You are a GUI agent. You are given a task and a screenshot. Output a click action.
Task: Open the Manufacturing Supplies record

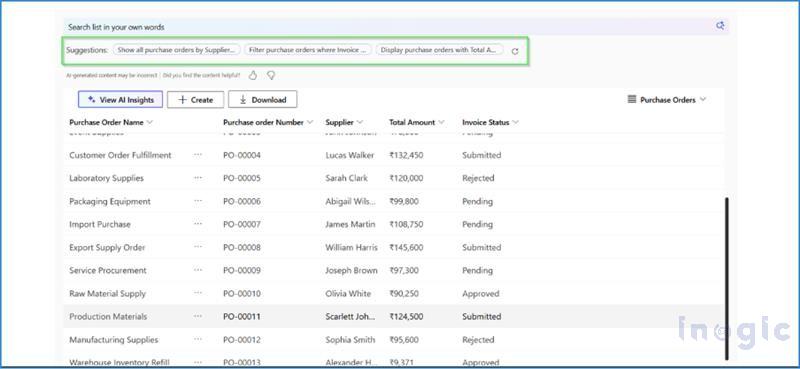114,339
